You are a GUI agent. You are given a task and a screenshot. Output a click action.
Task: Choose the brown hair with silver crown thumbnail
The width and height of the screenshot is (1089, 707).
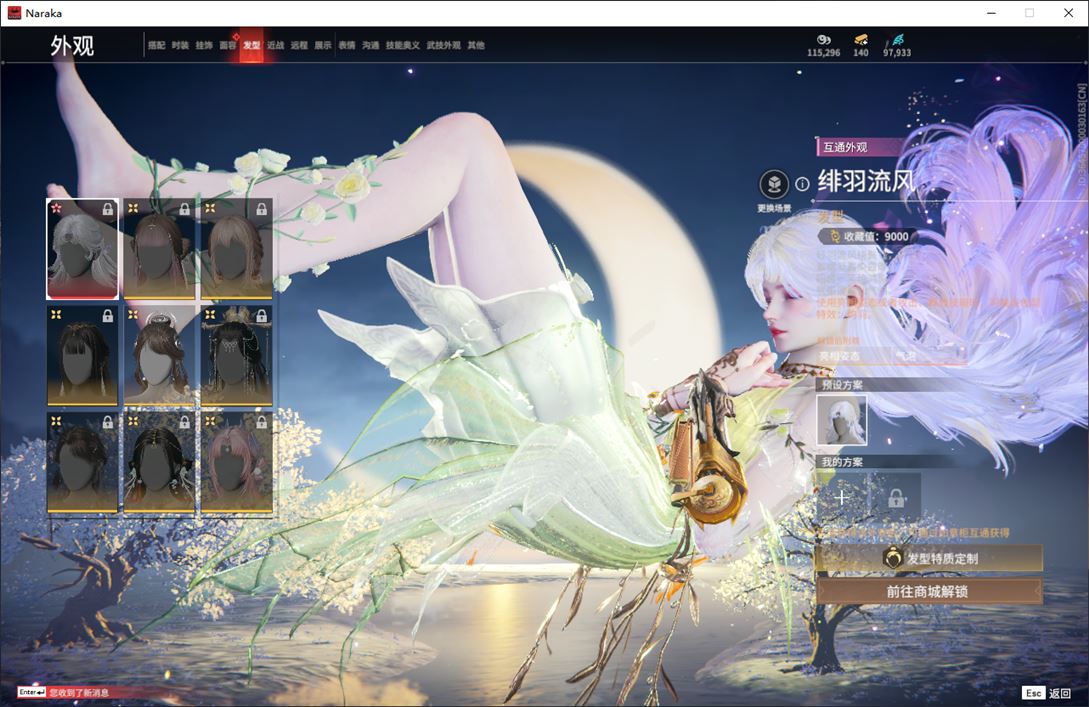tap(159, 356)
